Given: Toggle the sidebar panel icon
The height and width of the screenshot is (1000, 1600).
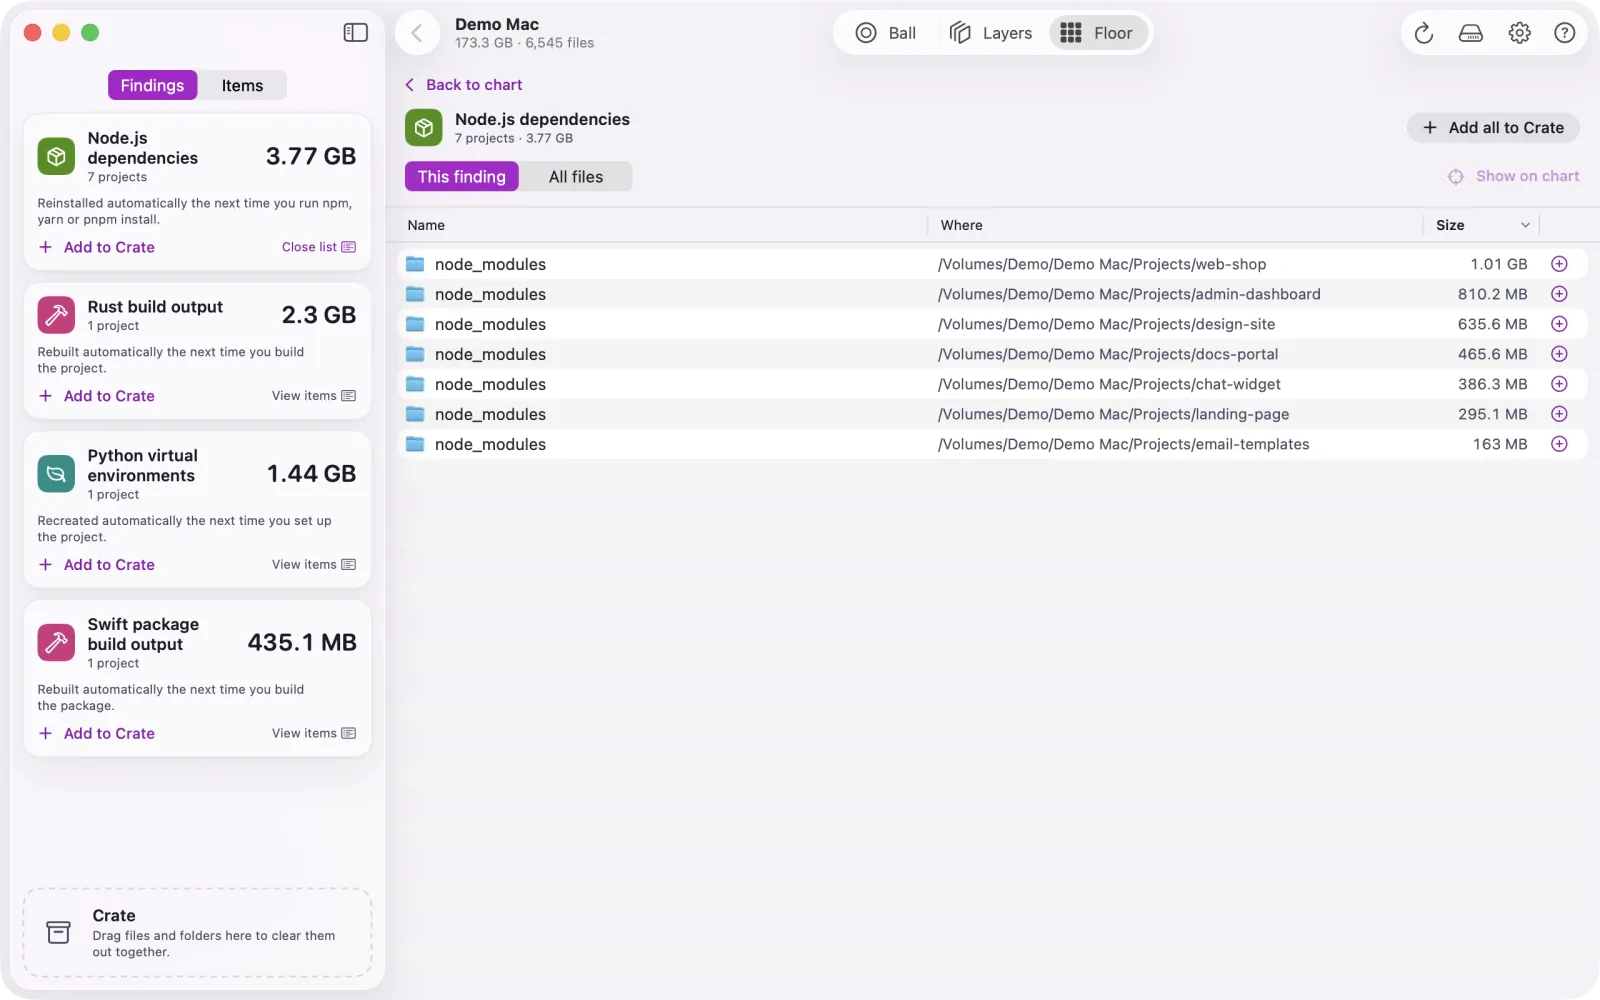Looking at the screenshot, I should [355, 33].
